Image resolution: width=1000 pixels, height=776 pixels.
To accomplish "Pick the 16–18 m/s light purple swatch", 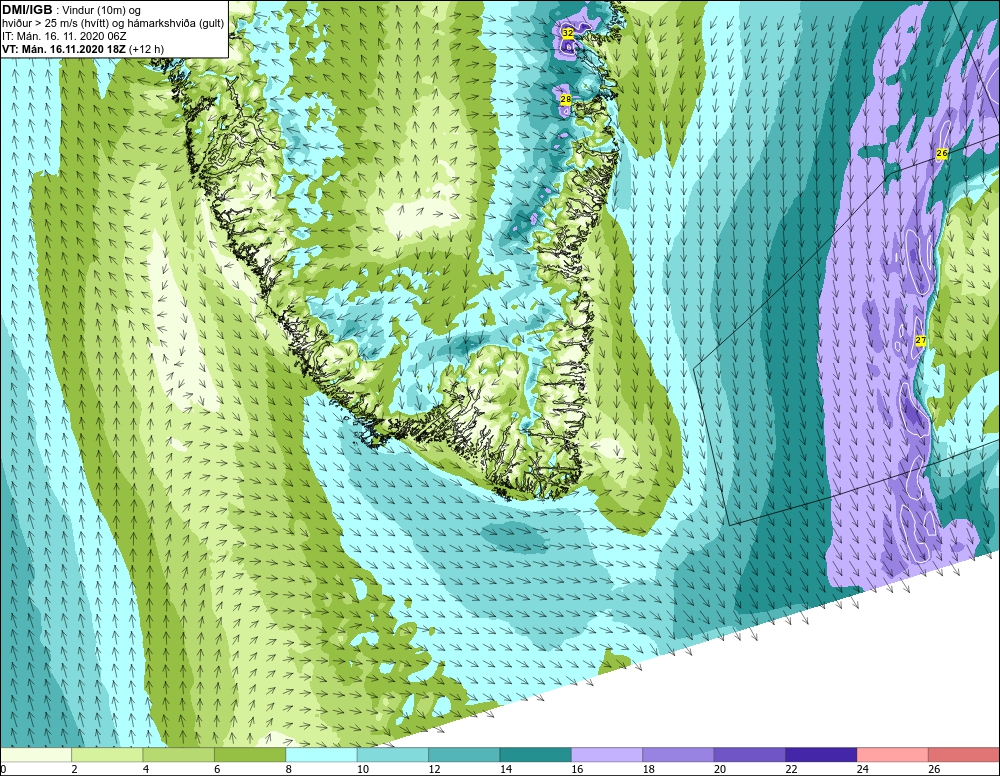I will 607,755.
